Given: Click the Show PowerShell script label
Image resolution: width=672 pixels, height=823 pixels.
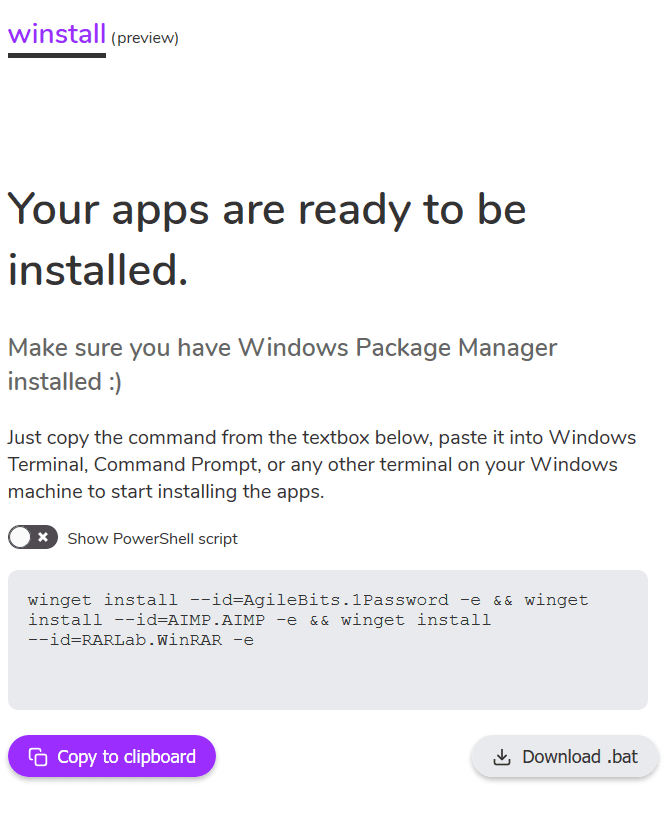Looking at the screenshot, I should [152, 538].
